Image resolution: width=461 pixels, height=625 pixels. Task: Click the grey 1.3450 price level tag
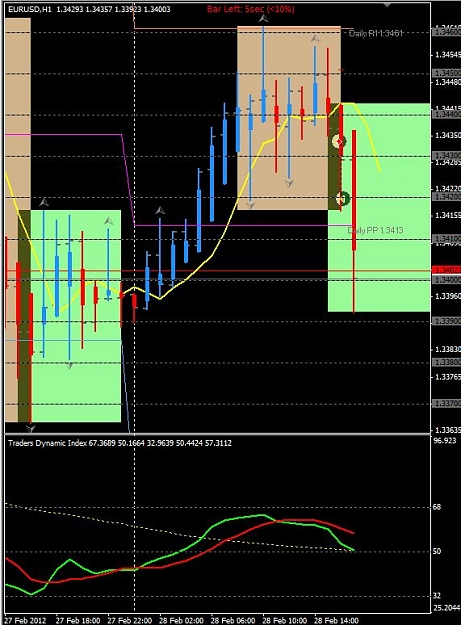447,73
